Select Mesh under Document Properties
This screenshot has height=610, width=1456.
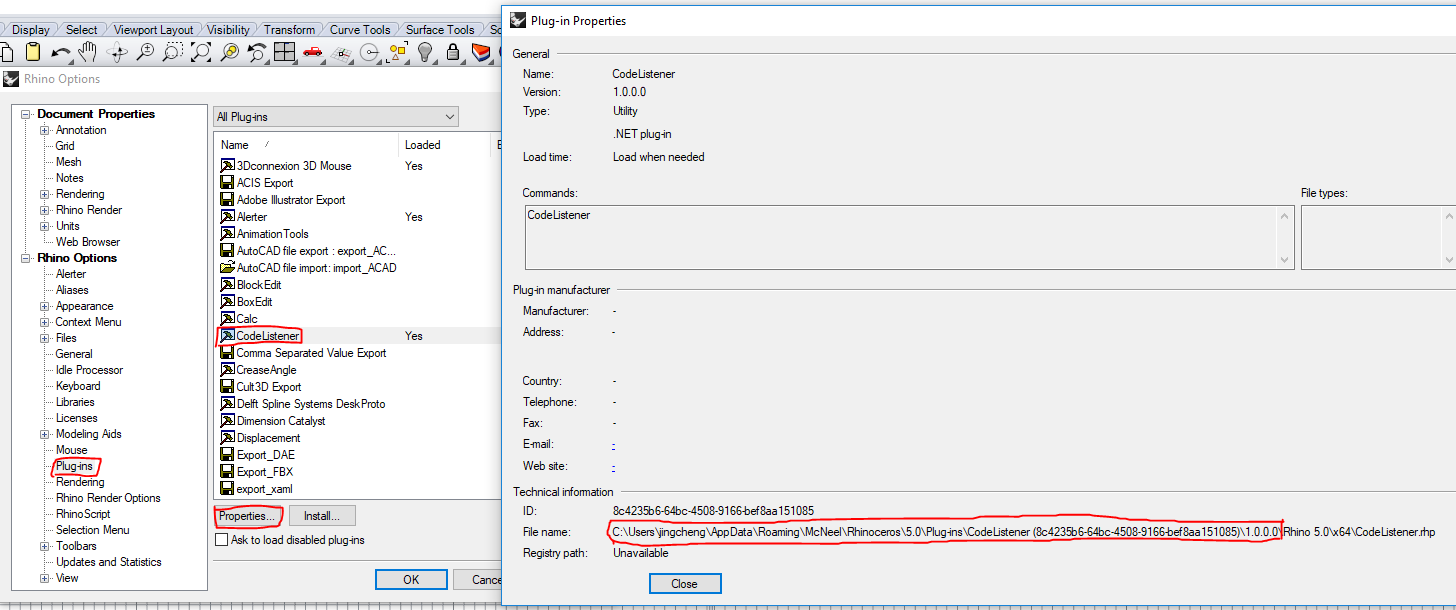(x=68, y=162)
